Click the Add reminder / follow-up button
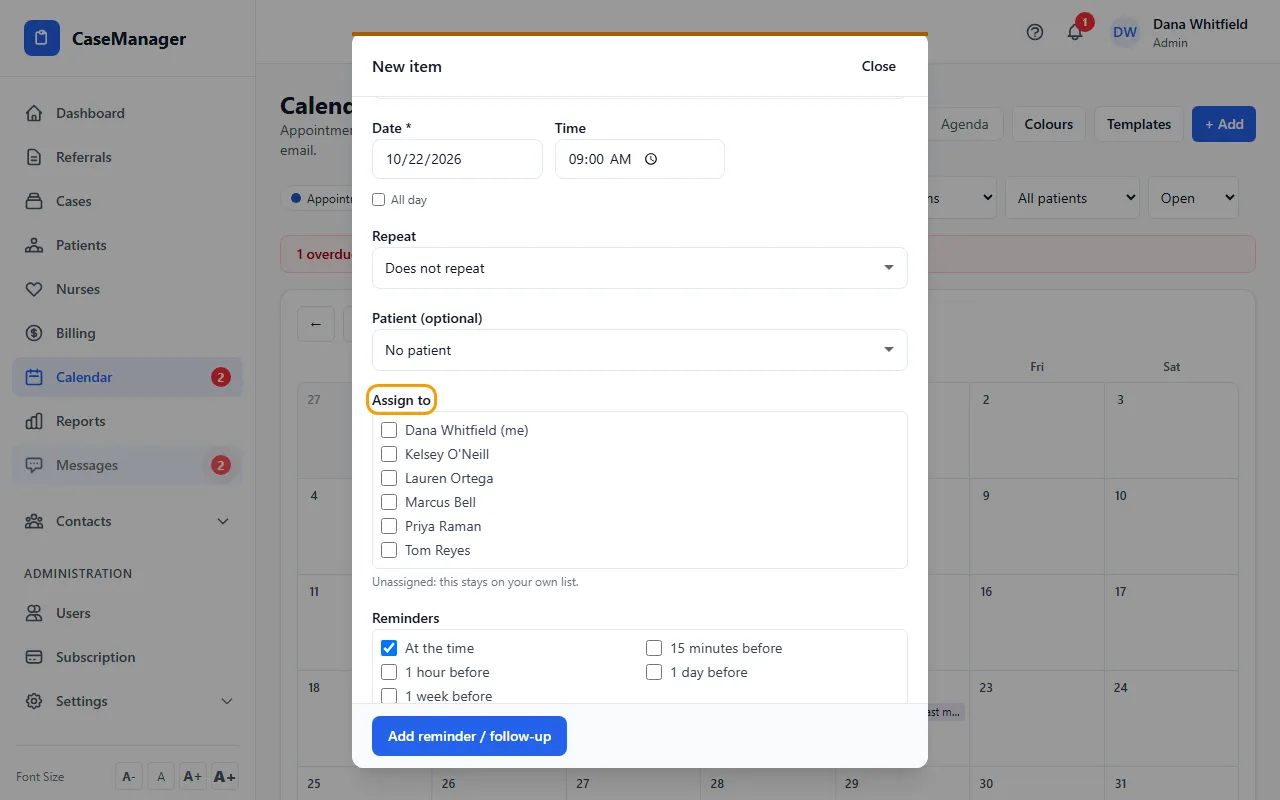Image resolution: width=1280 pixels, height=800 pixels. click(469, 736)
